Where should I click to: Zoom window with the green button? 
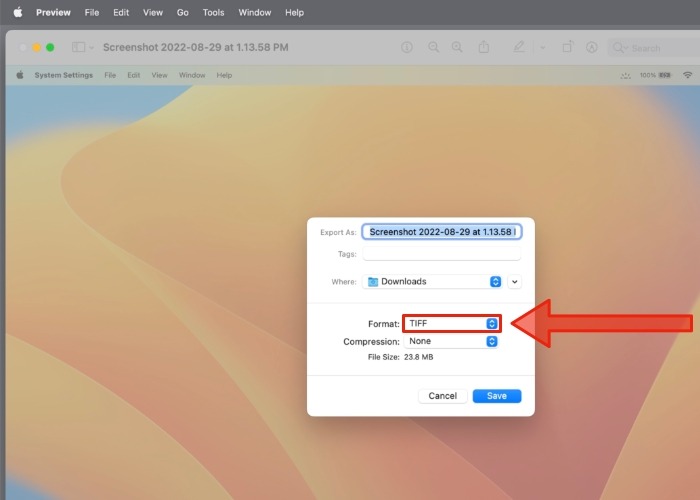[50, 47]
